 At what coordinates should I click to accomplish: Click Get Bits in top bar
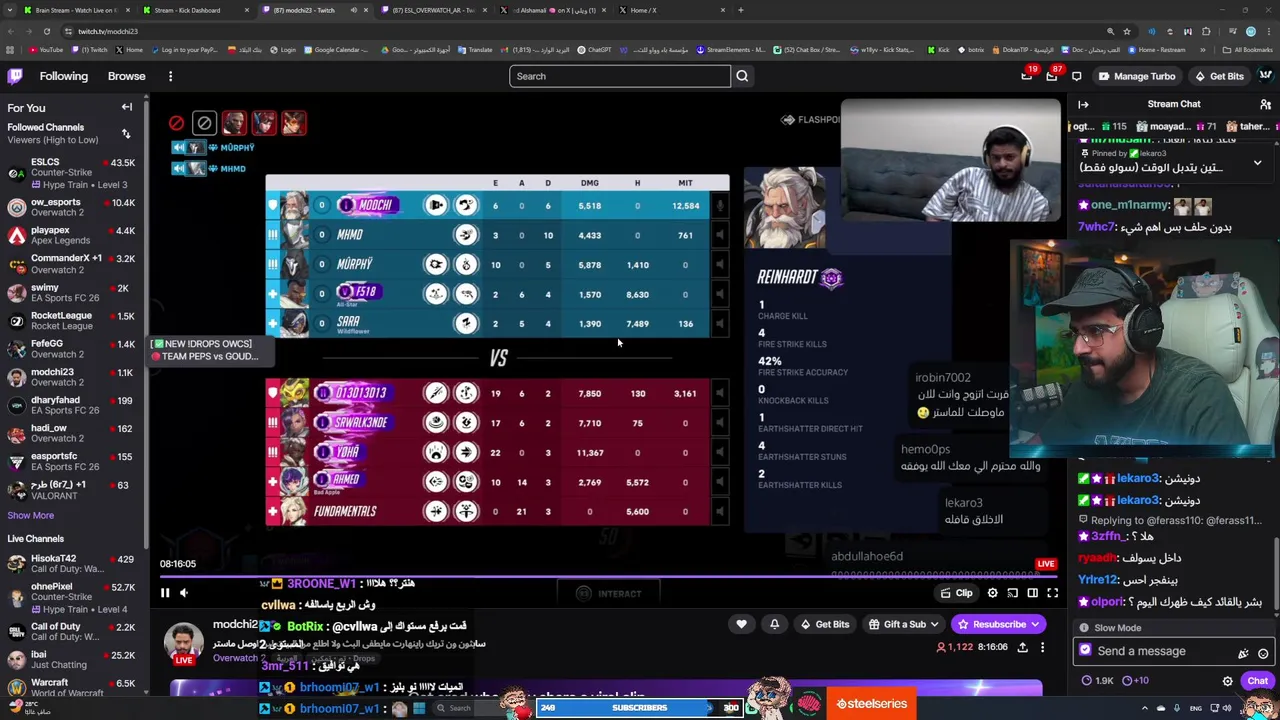1218,76
